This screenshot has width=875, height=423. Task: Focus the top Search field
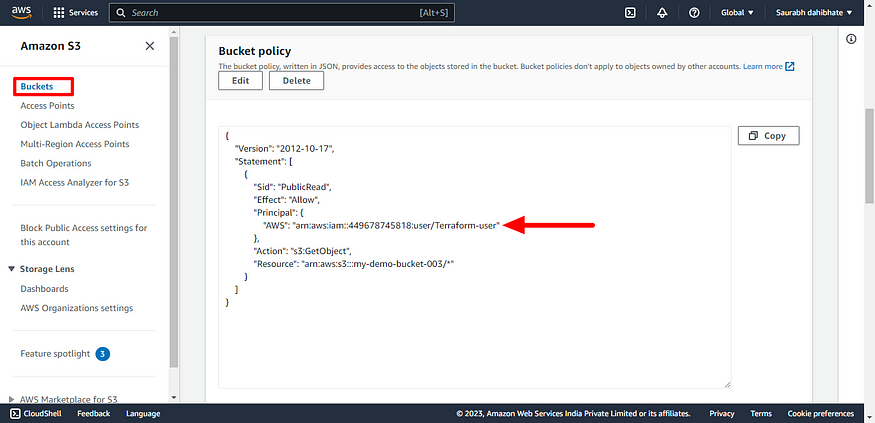pos(282,13)
